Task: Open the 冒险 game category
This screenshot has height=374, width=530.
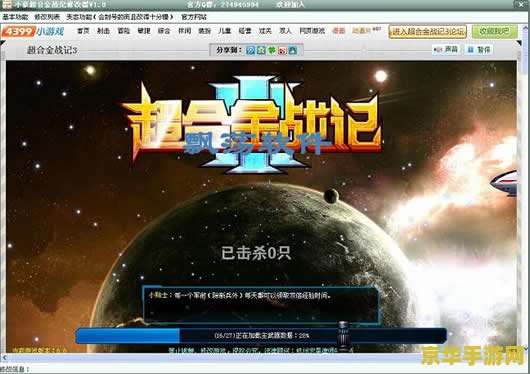Action: coord(124,31)
